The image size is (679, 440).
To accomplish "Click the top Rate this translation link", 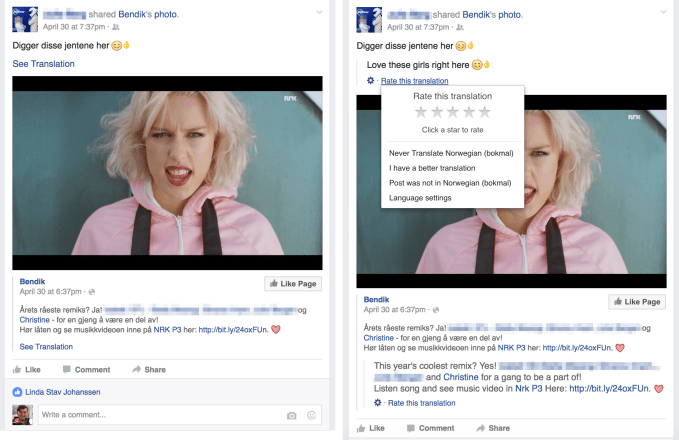I will point(414,81).
